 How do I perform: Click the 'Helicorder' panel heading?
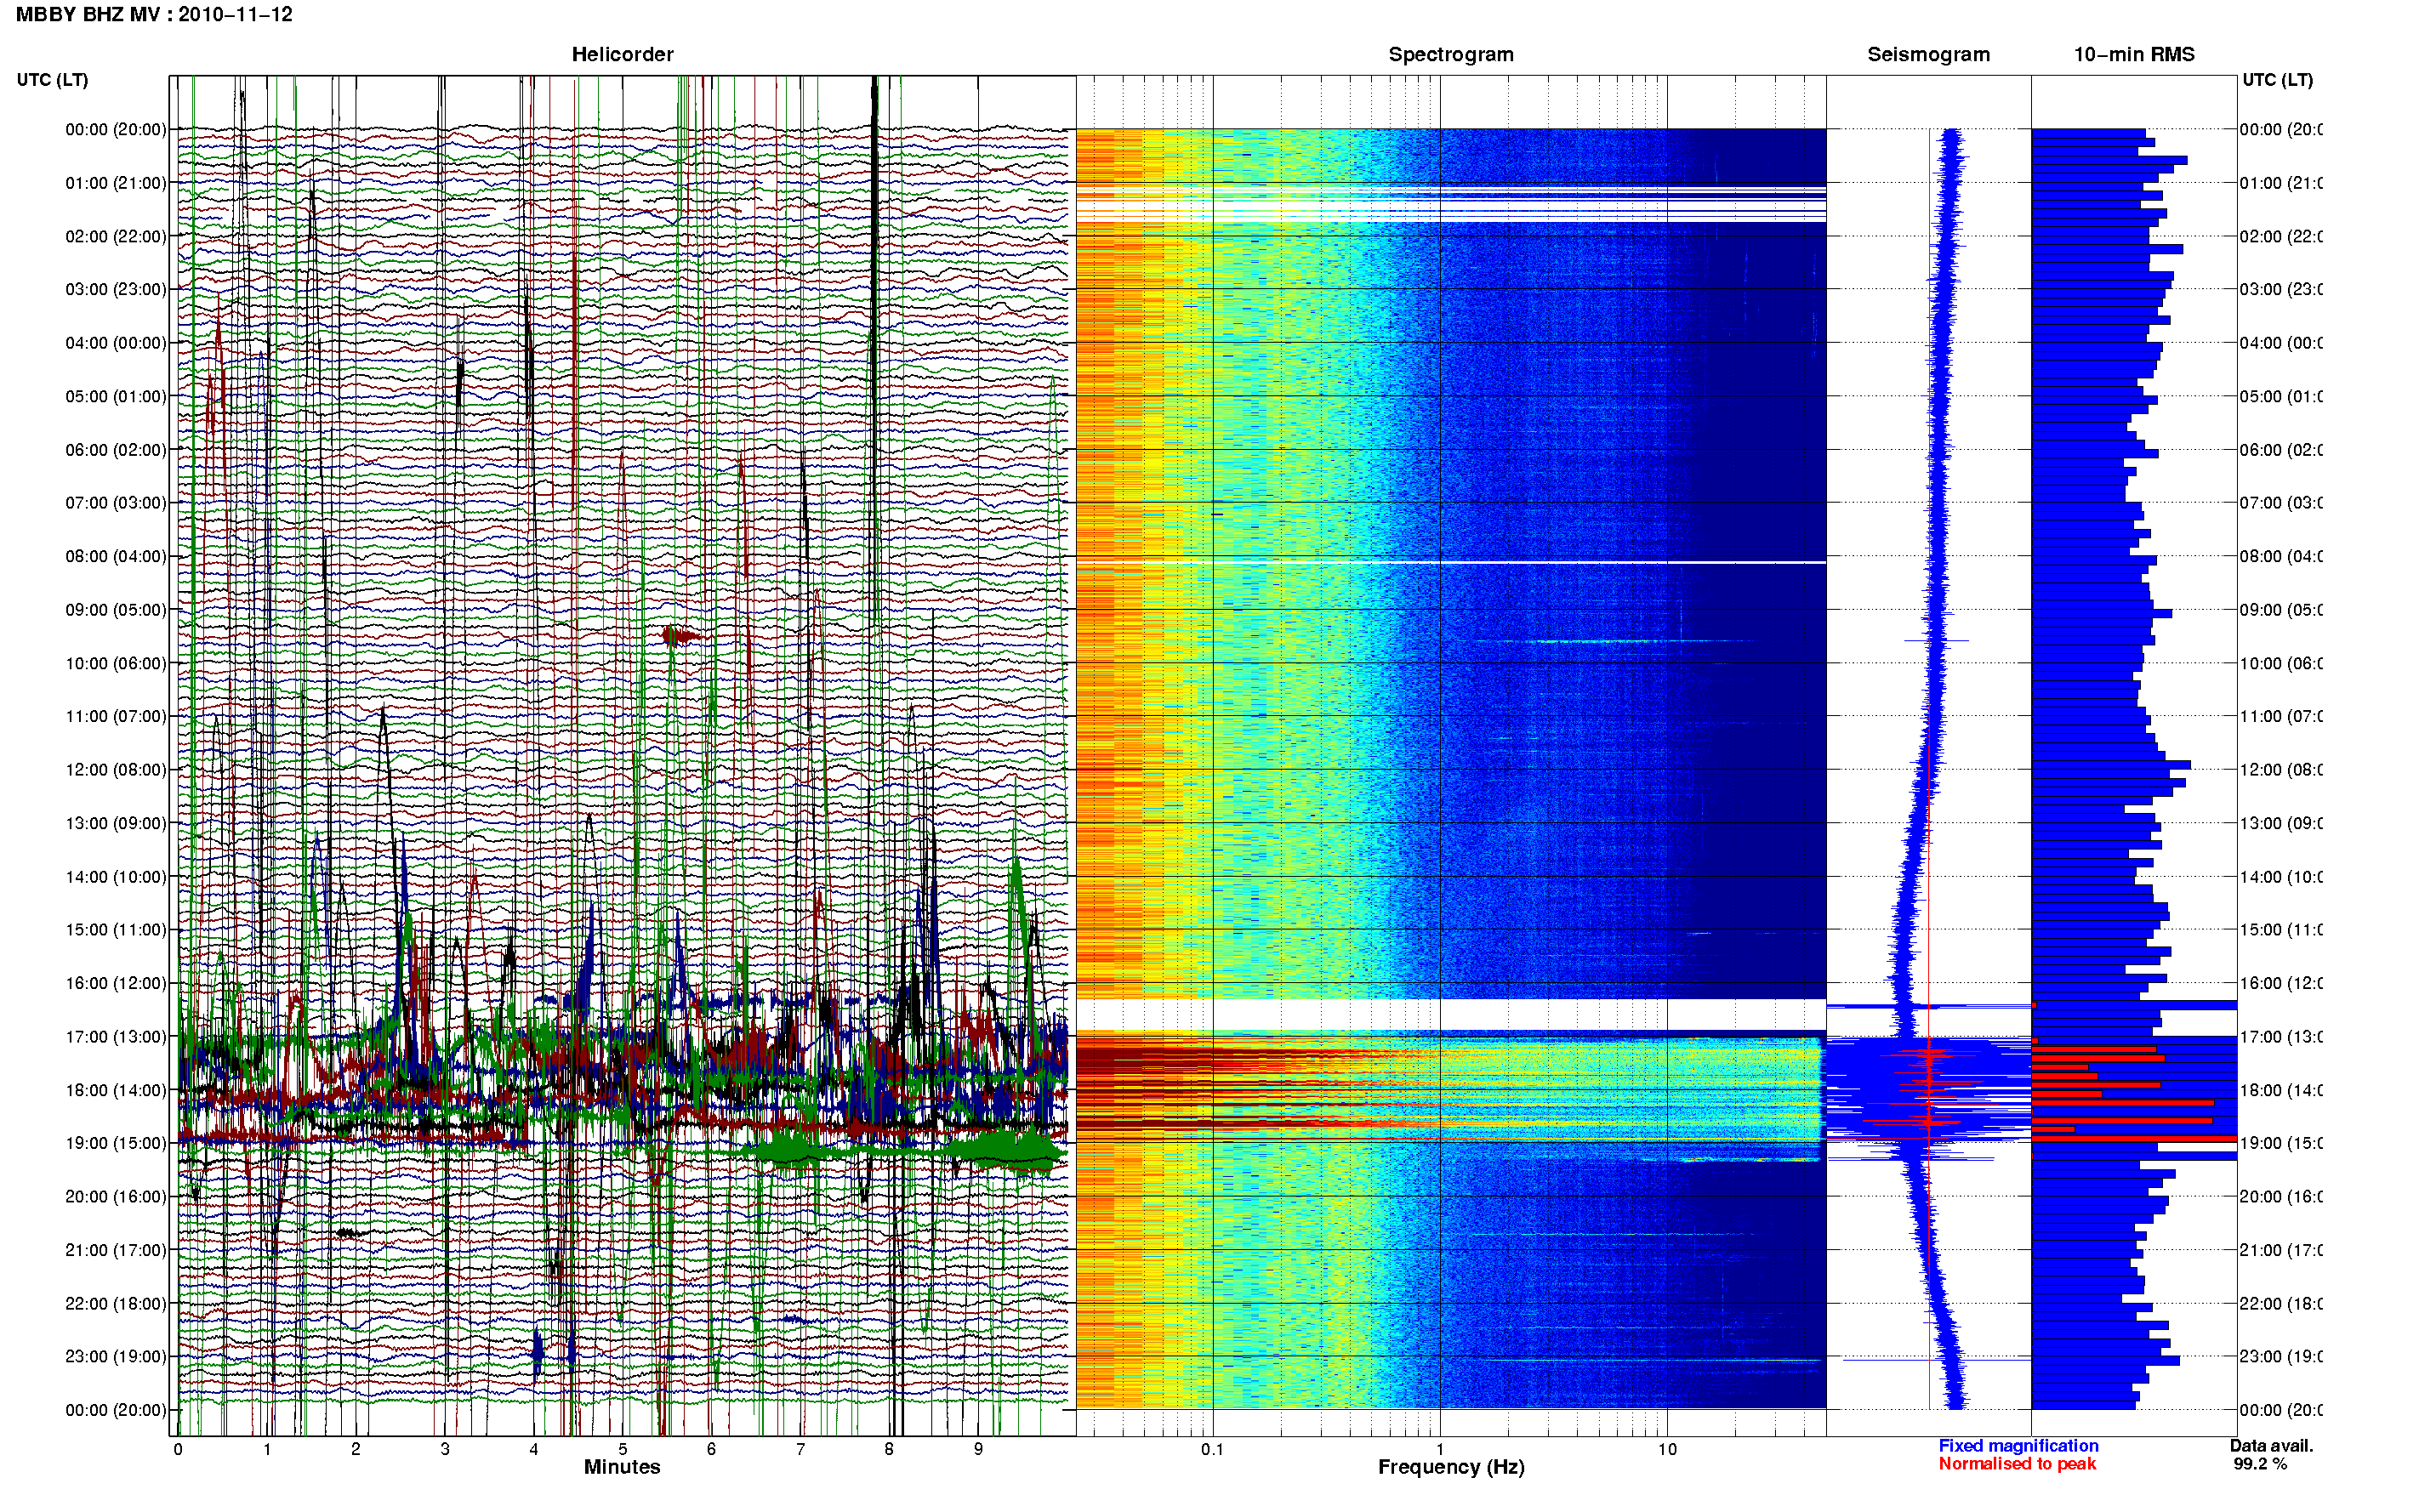tap(622, 55)
